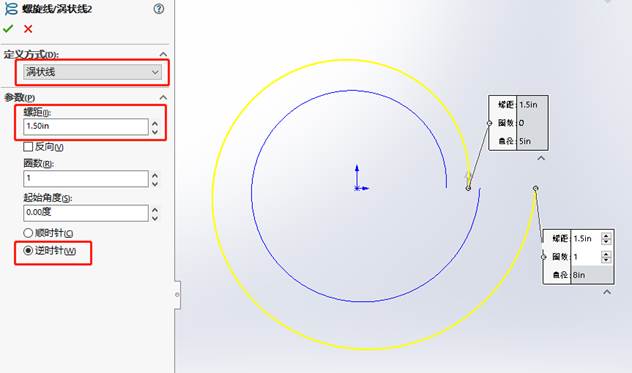
Task: Confirm the spiral with green checkmark
Action: pos(8,29)
